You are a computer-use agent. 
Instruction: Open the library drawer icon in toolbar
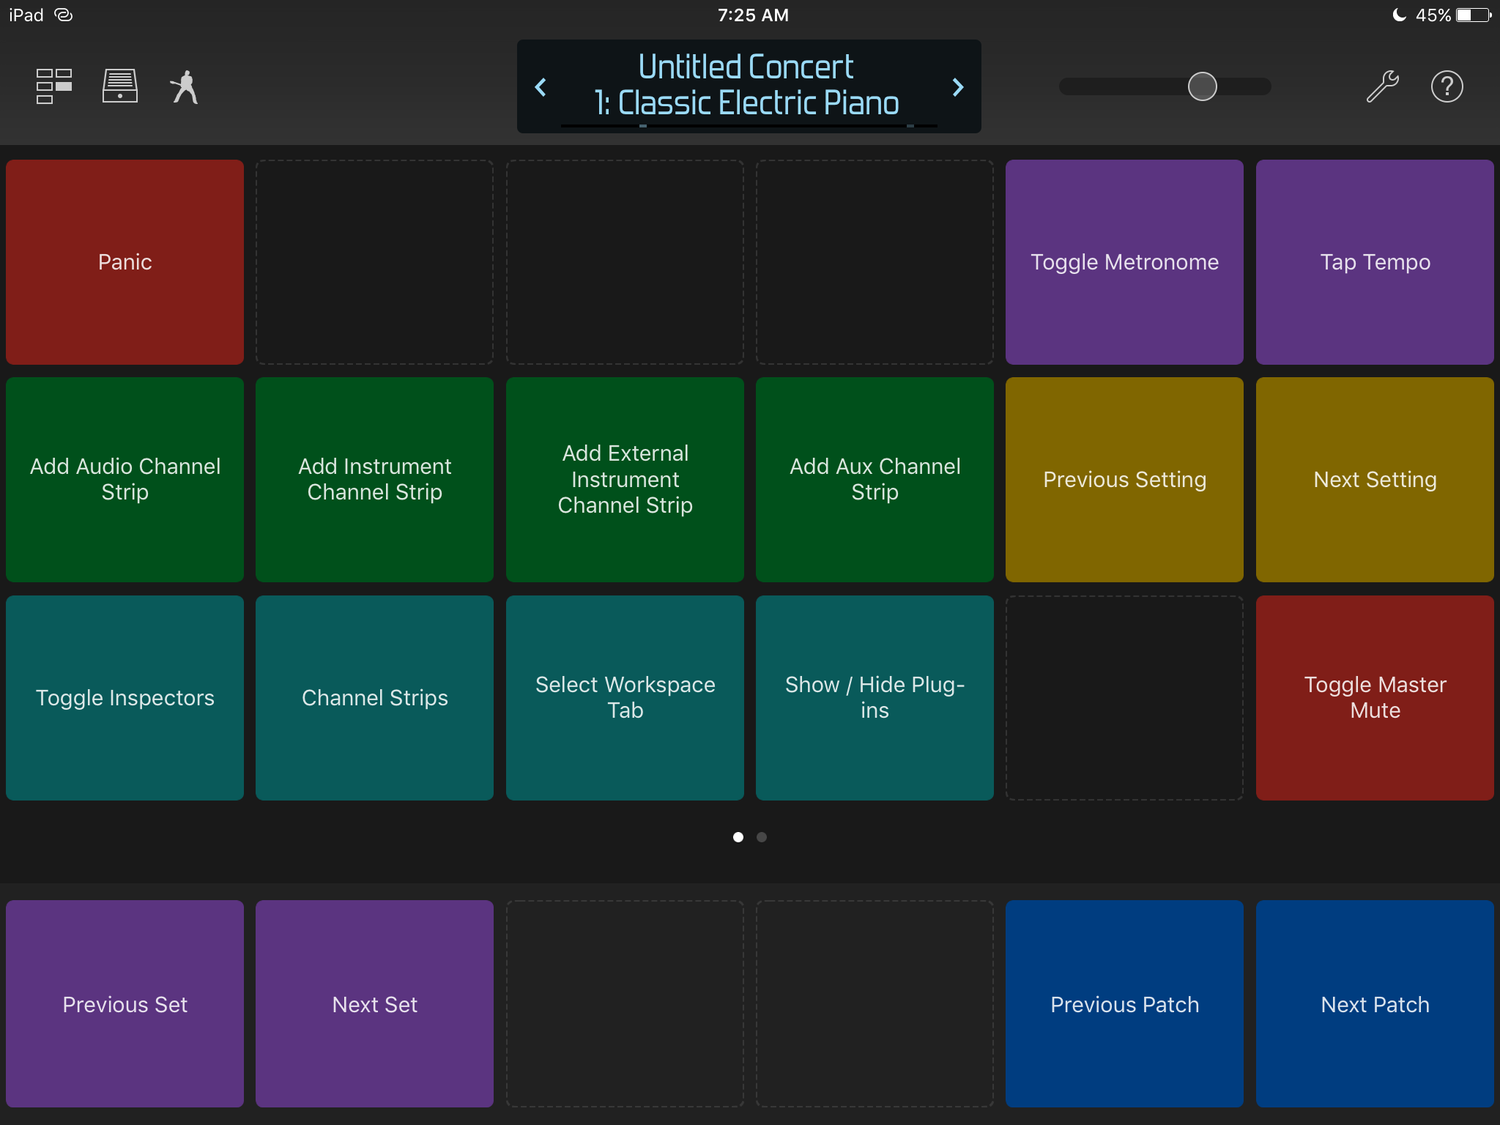click(x=119, y=87)
